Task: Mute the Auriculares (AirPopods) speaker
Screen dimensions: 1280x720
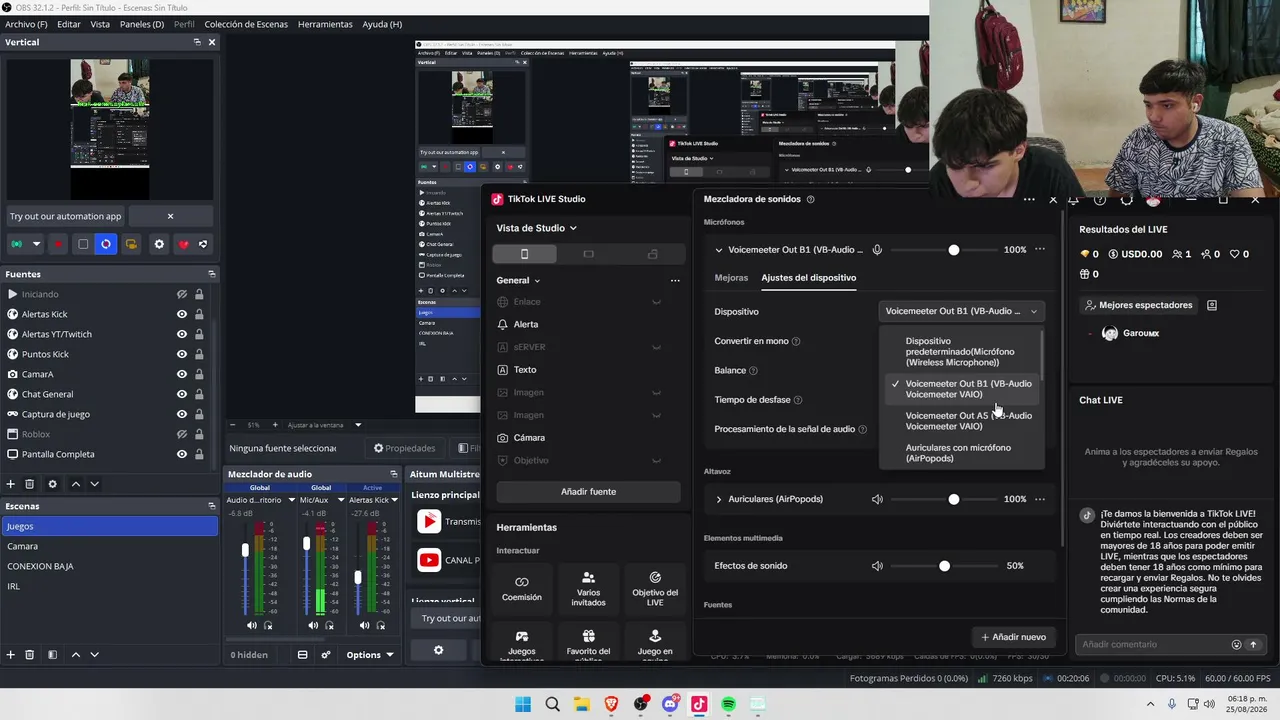Action: point(877,499)
